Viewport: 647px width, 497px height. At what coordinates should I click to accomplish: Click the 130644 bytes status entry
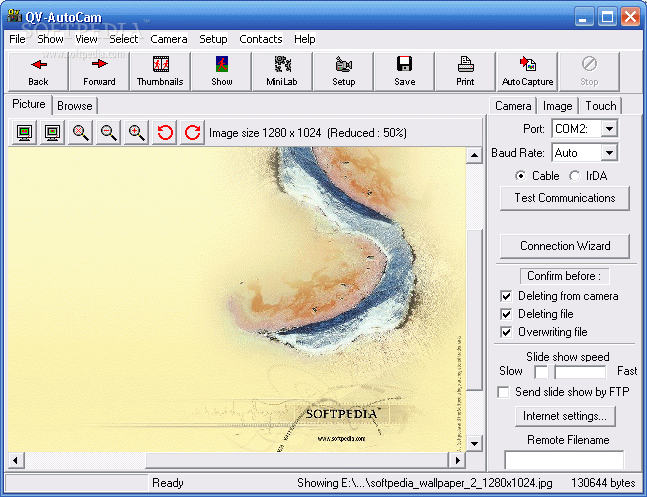coord(603,483)
